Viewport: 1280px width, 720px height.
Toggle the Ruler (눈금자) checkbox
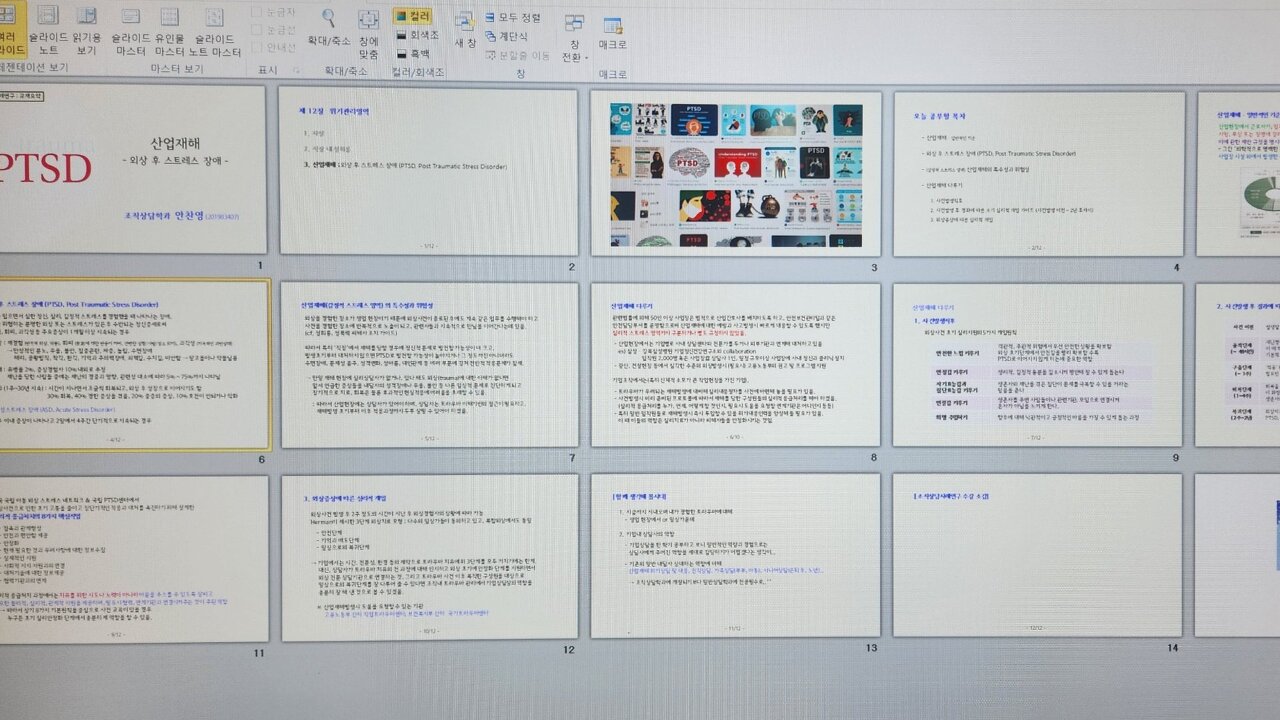273,13
